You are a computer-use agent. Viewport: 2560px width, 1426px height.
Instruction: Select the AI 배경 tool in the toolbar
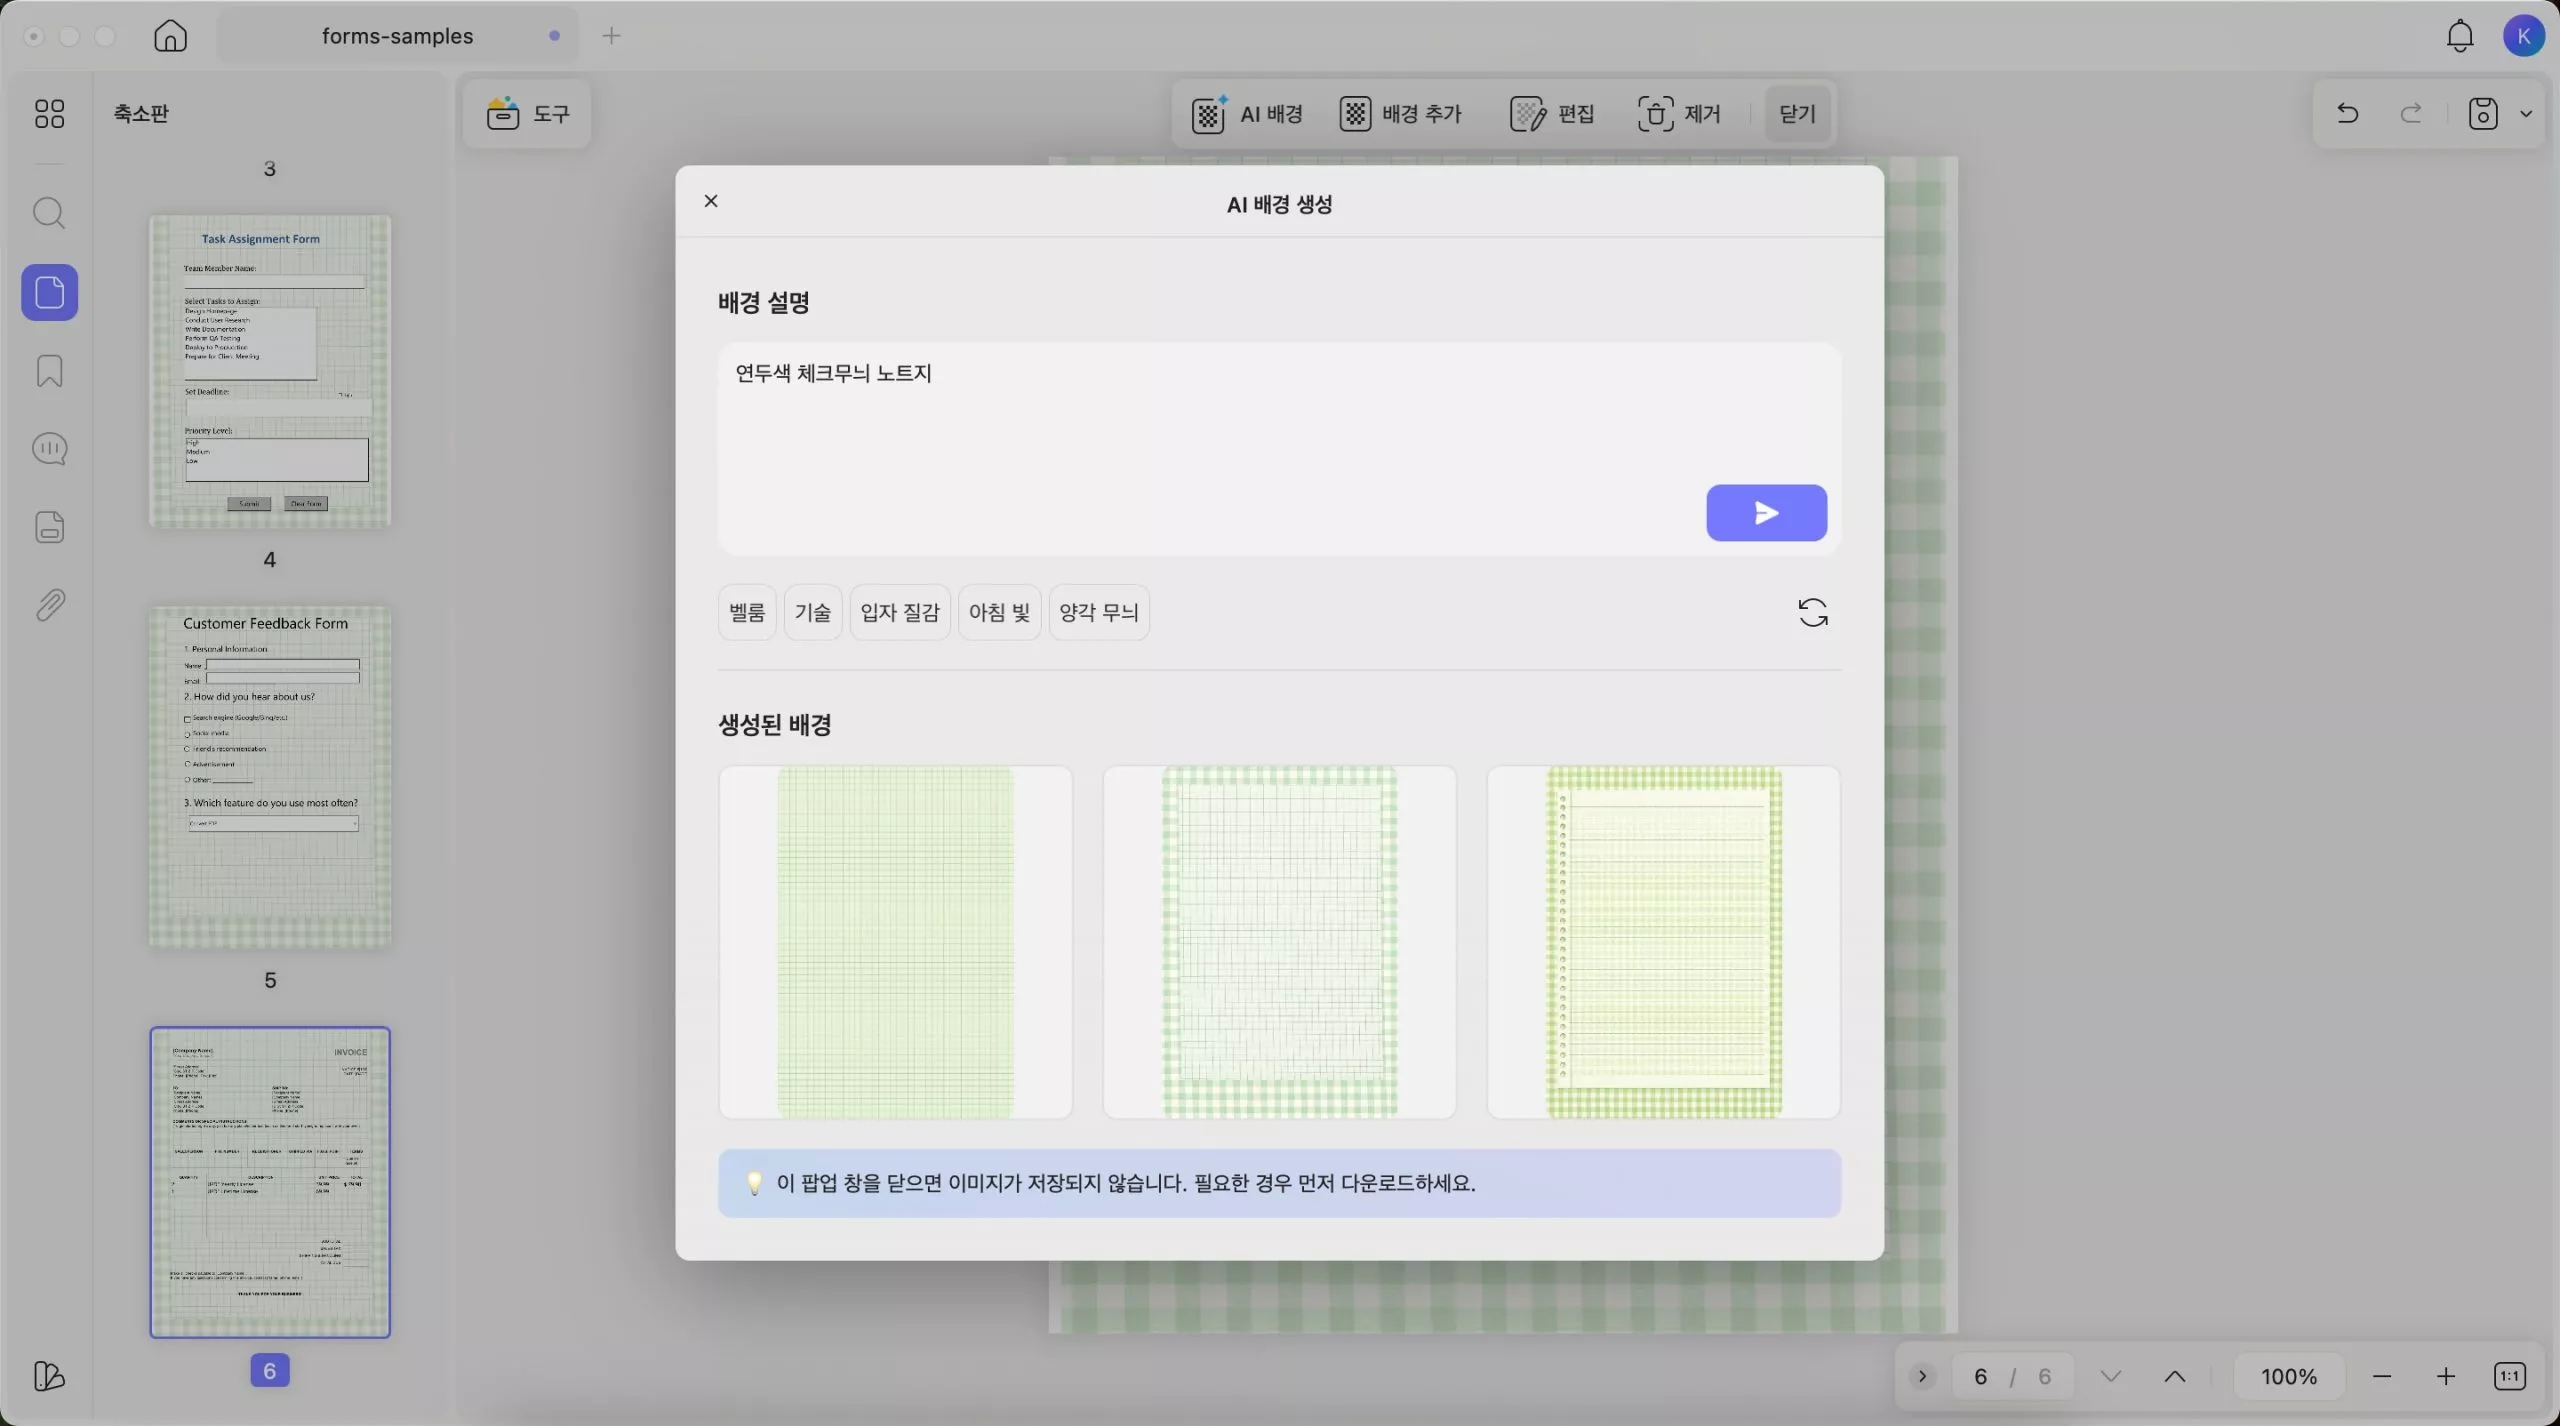point(1246,113)
